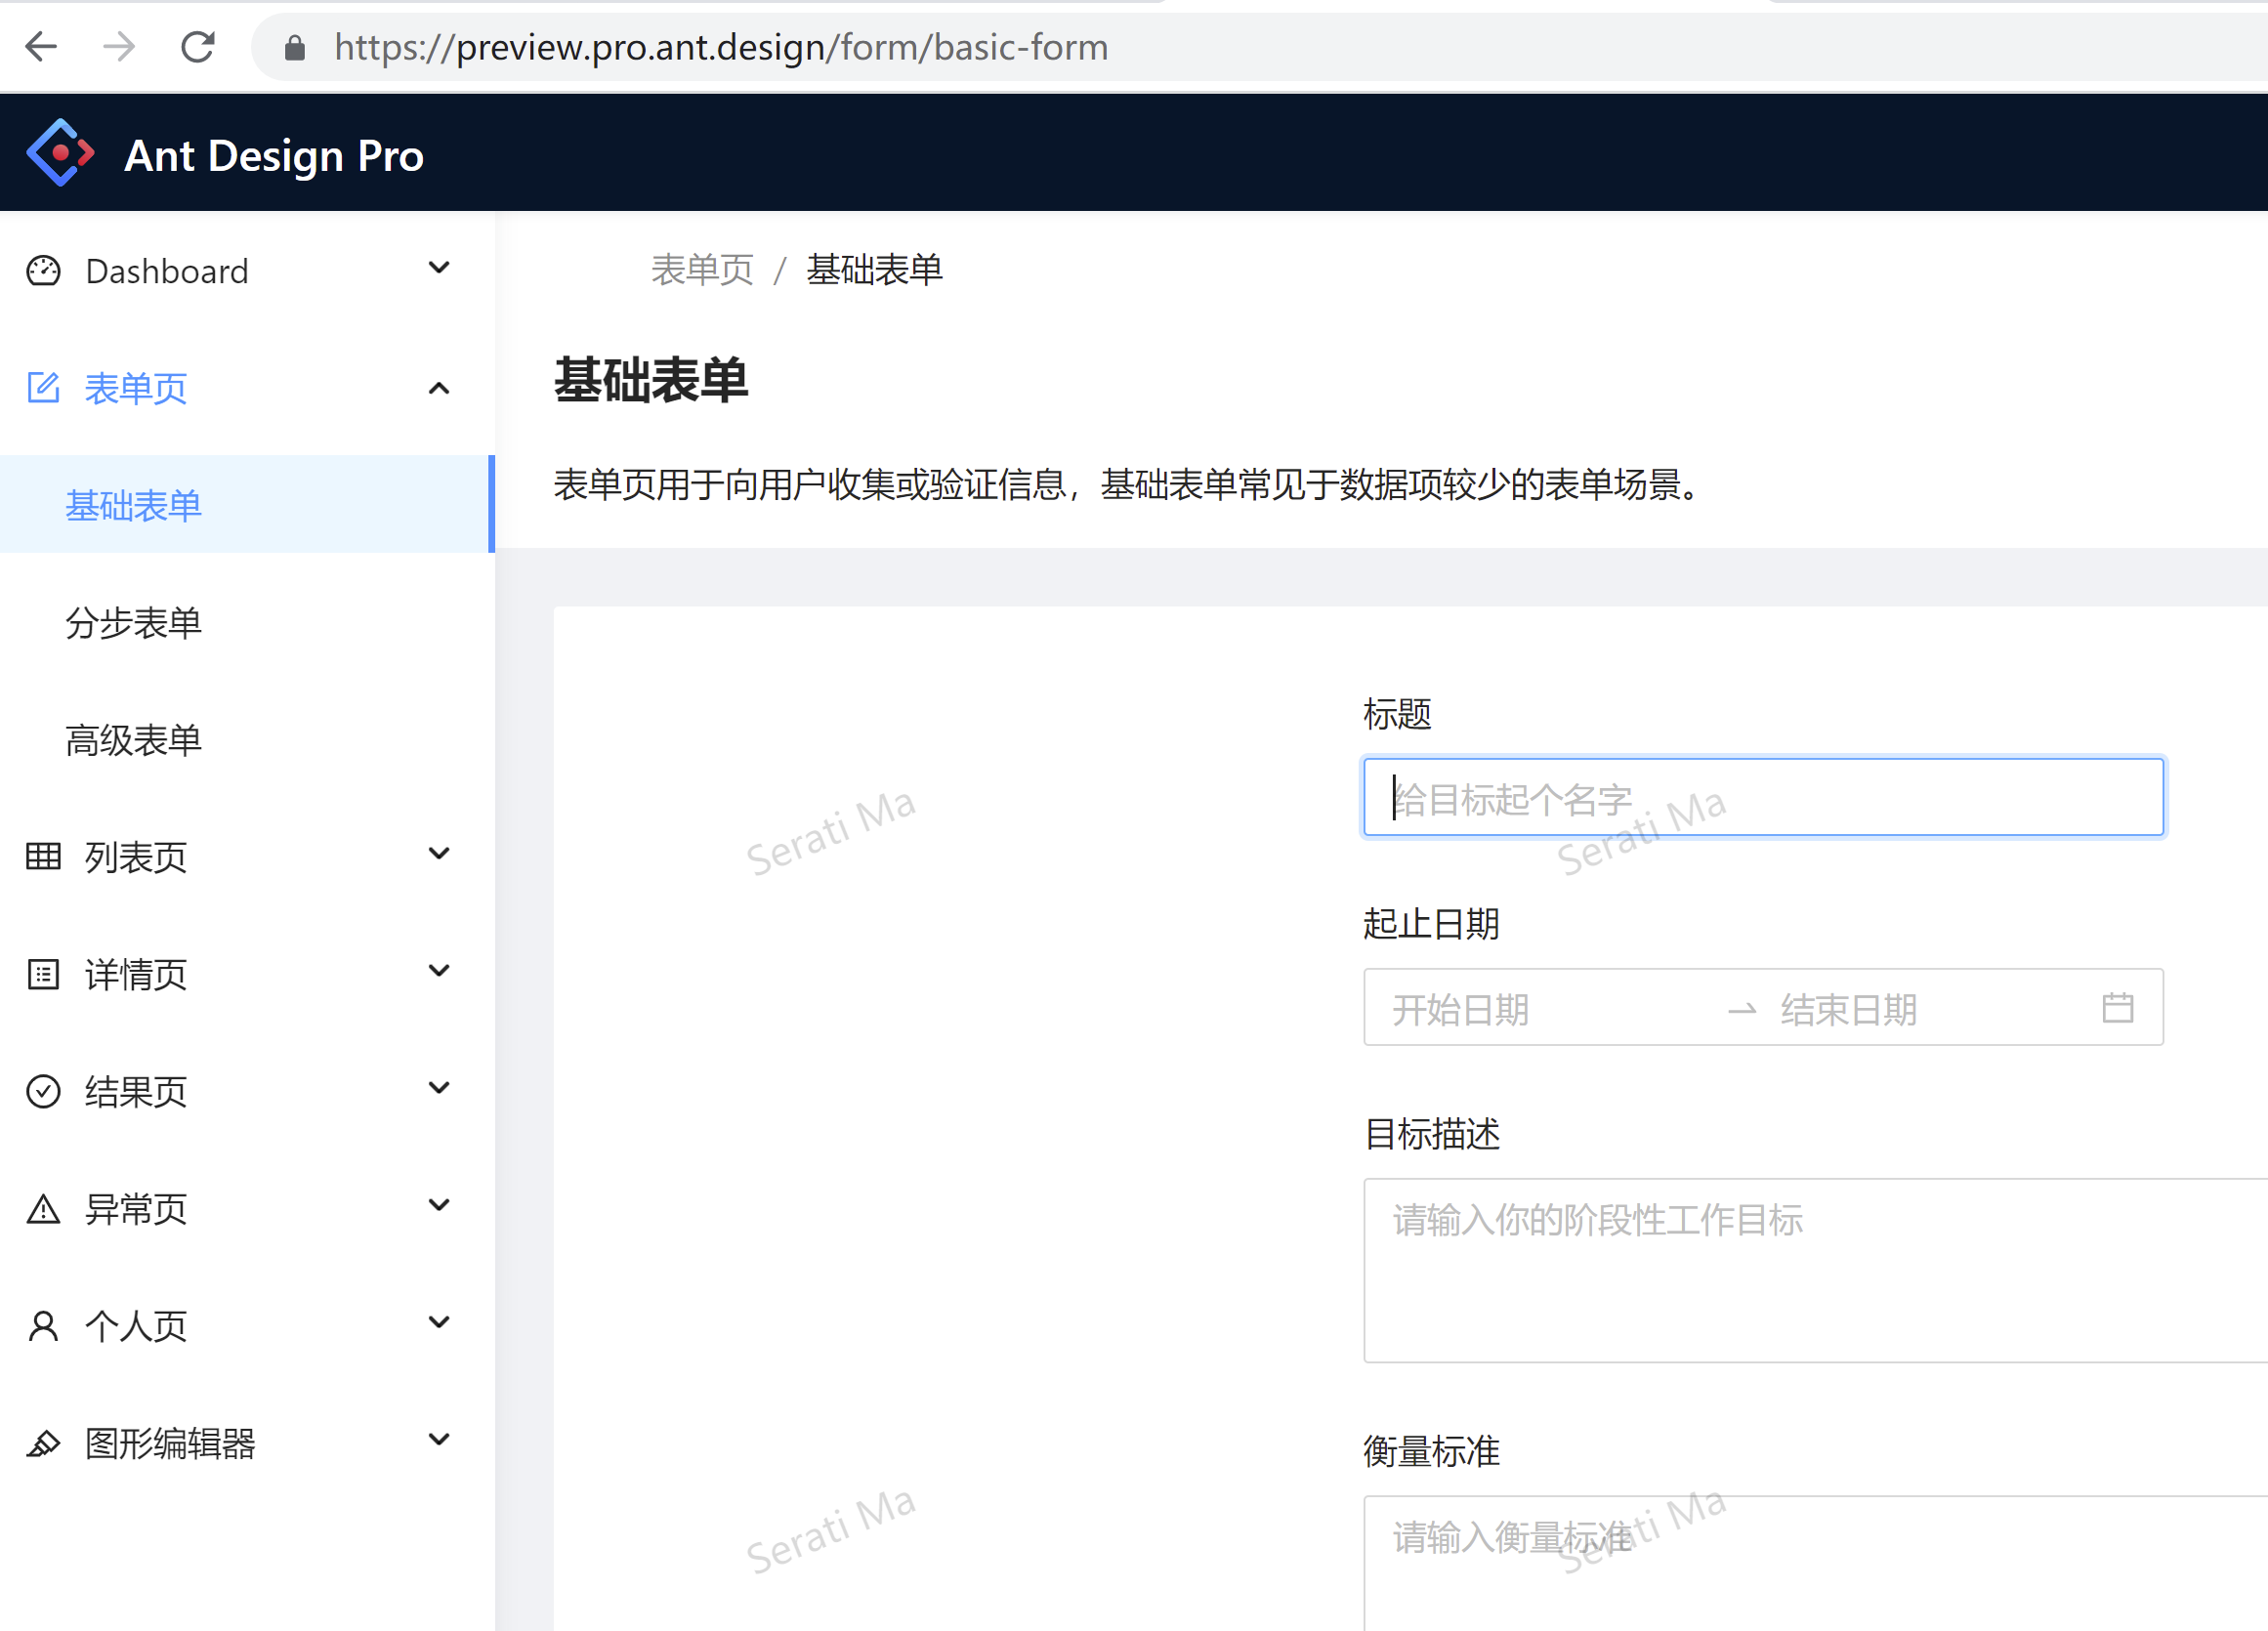The height and width of the screenshot is (1631, 2268).
Task: Click the Dashboard gauge icon
Action: click(x=43, y=271)
